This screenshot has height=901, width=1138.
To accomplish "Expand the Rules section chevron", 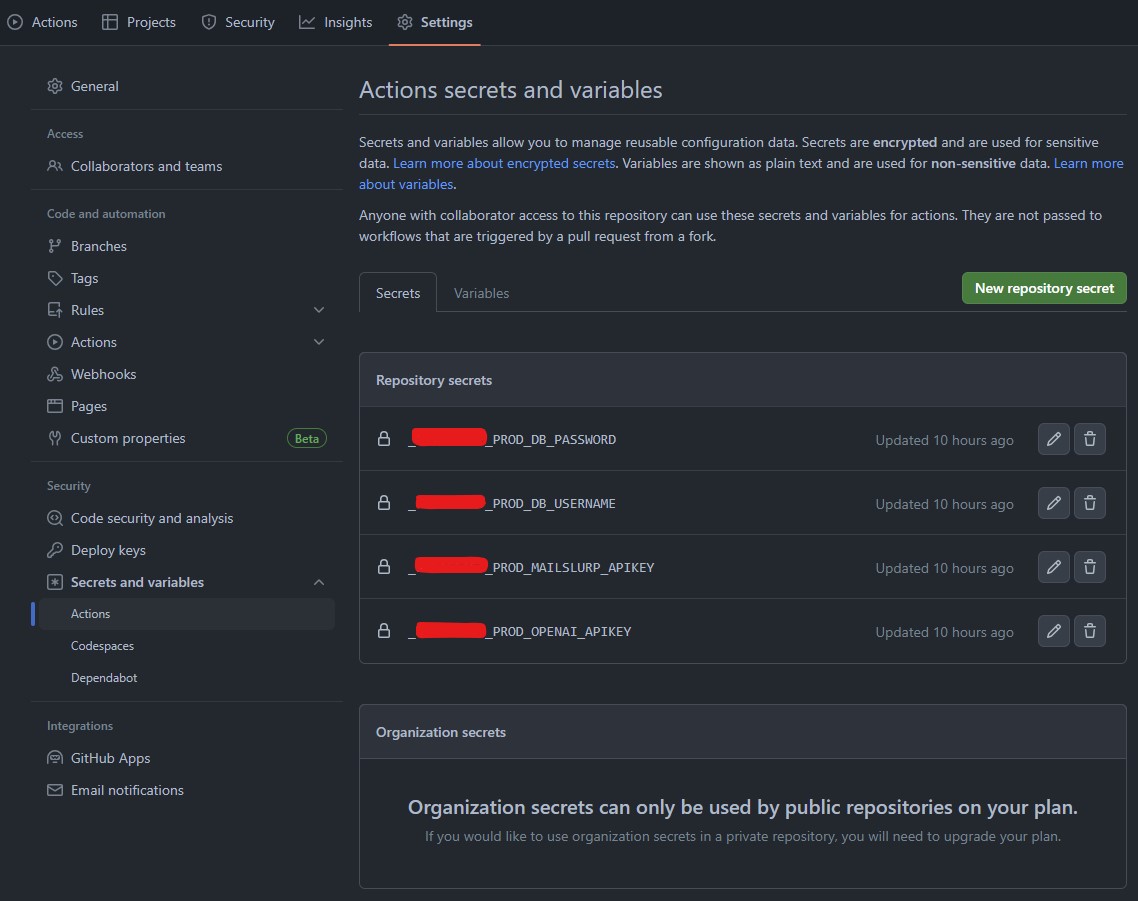I will click(x=319, y=310).
